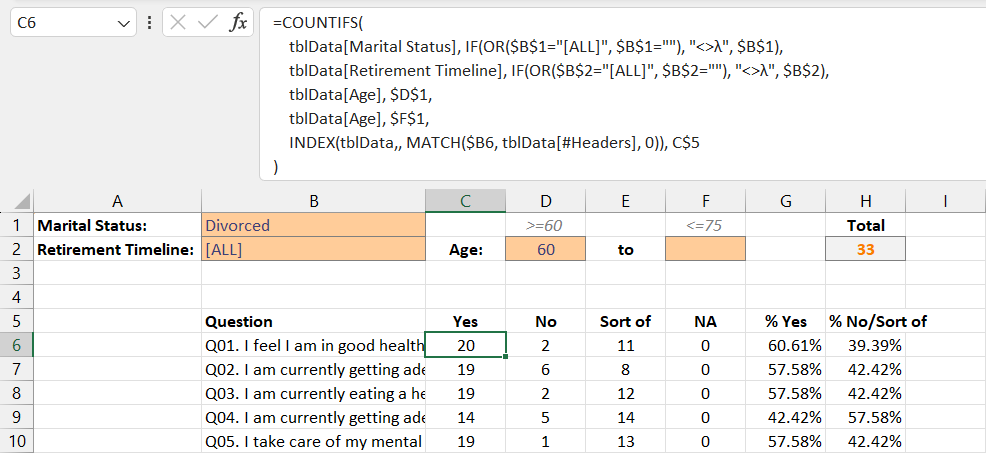Click the three-dot Name Box resize handle
The image size is (986, 453).
(x=149, y=23)
